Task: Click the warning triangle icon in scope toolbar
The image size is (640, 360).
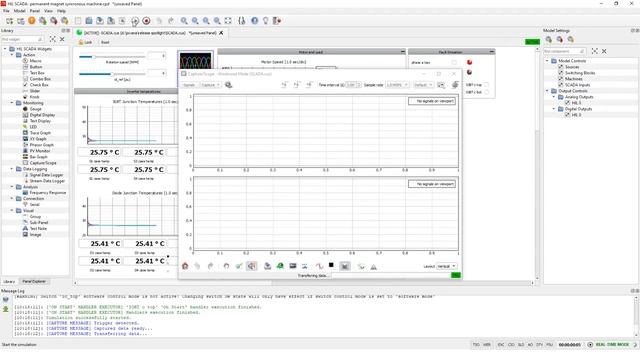Action: [x=373, y=267]
